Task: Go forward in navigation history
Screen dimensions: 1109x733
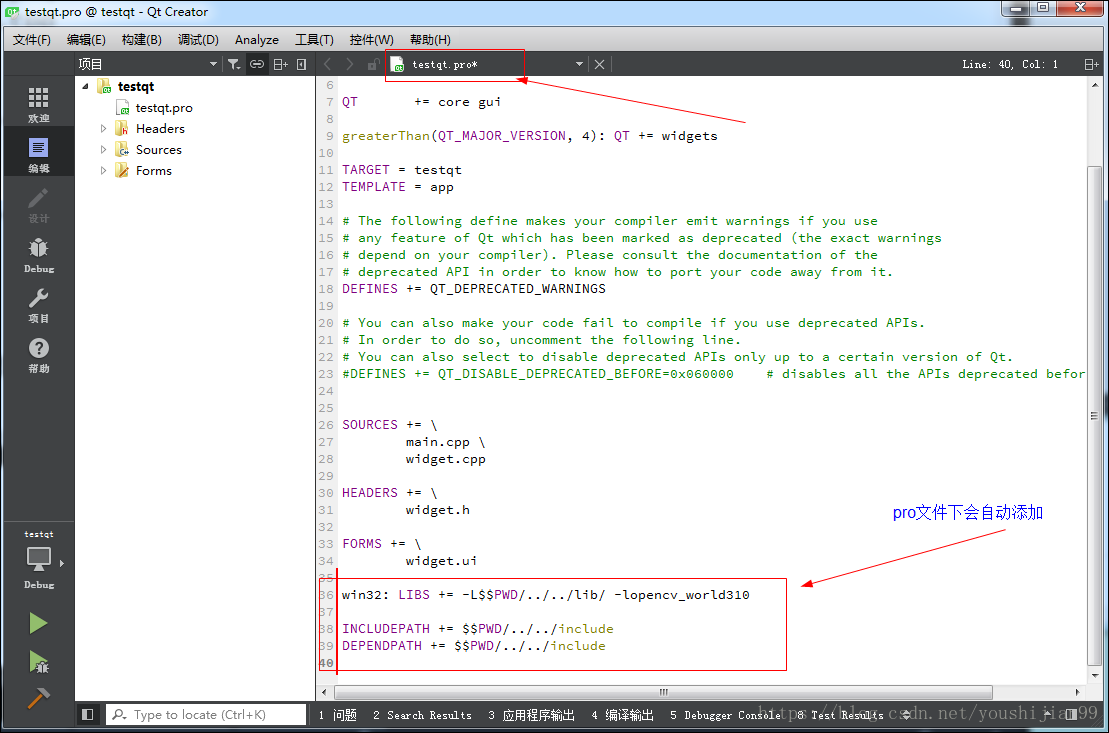Action: (x=349, y=64)
